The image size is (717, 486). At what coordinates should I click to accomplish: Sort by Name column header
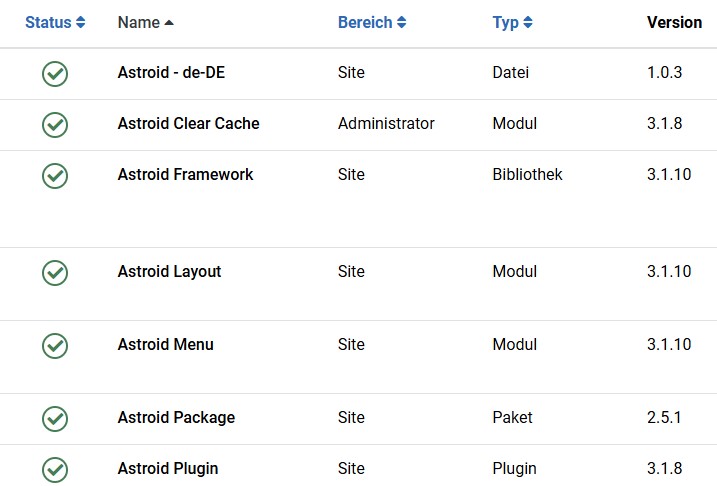pyautogui.click(x=145, y=22)
